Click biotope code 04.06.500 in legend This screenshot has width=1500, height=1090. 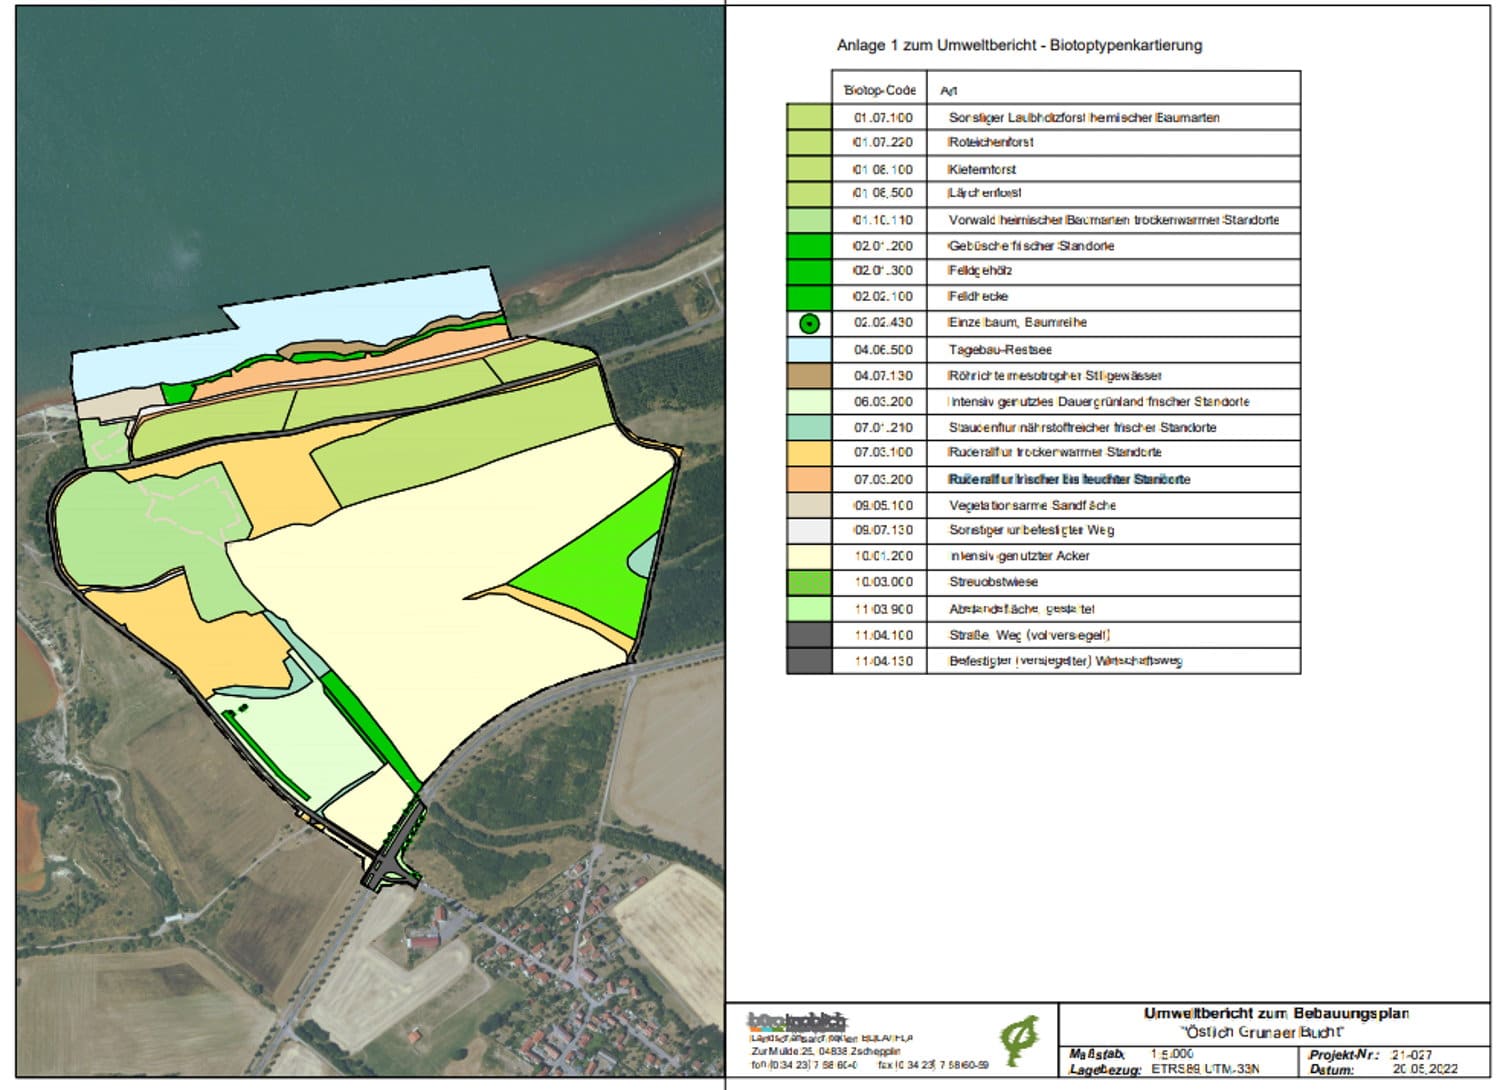[882, 350]
